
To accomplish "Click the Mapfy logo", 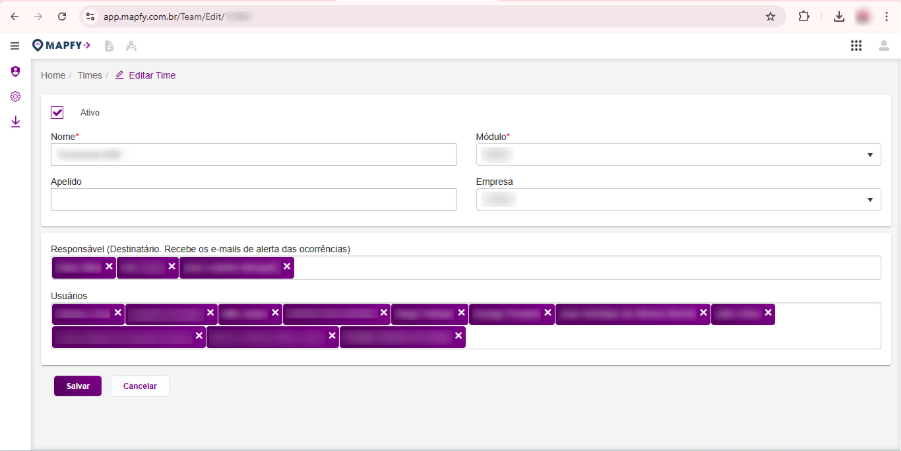I will point(61,45).
